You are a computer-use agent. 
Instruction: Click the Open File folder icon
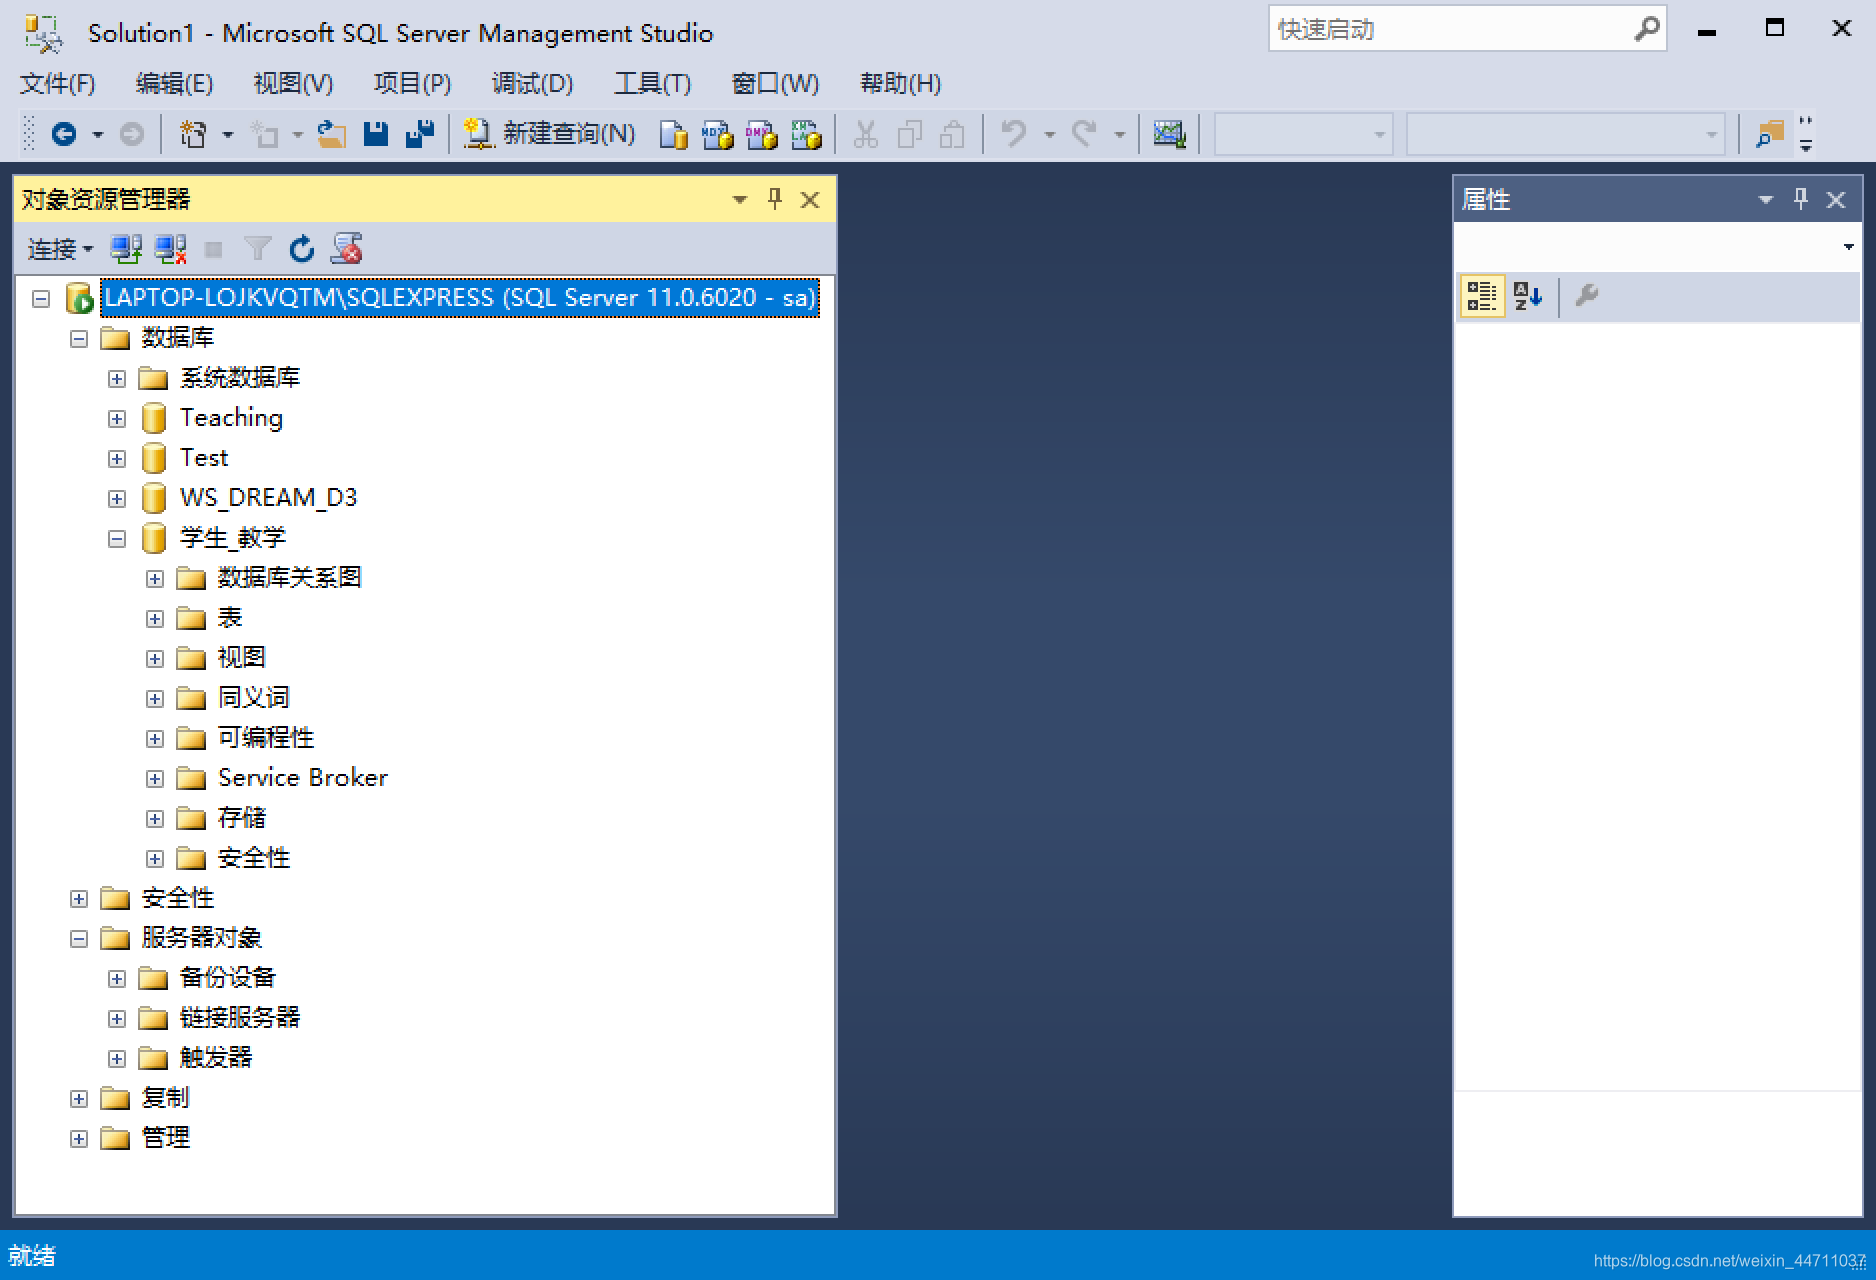(x=331, y=133)
